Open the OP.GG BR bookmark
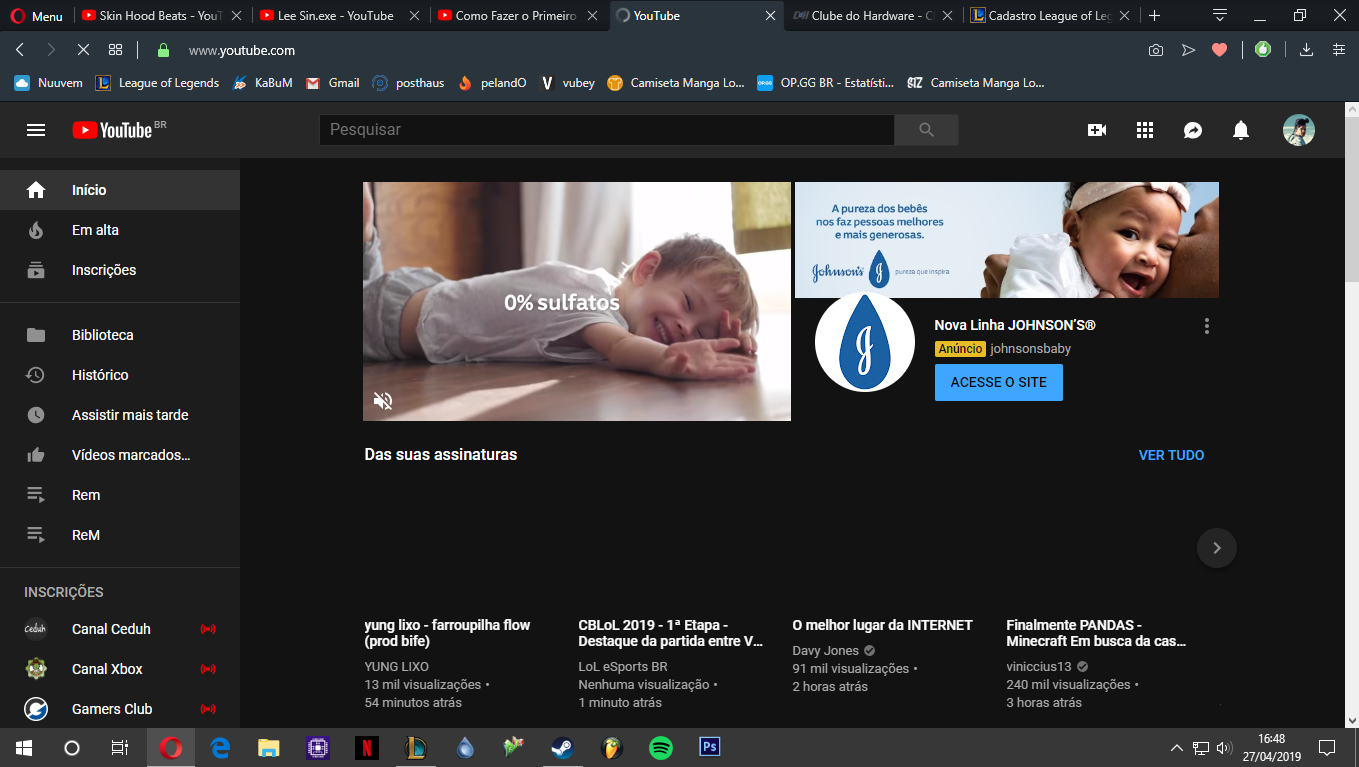 [826, 83]
